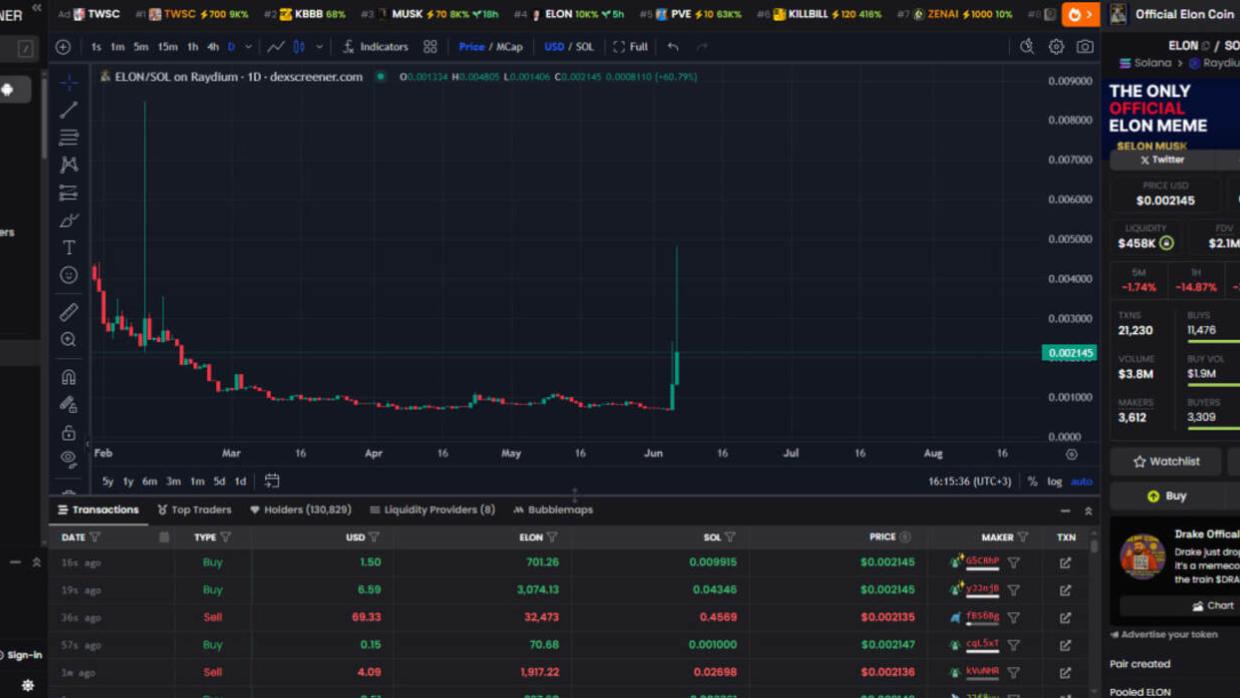
Task: Open transaction link for the 69.33 sell row
Action: click(x=1065, y=618)
